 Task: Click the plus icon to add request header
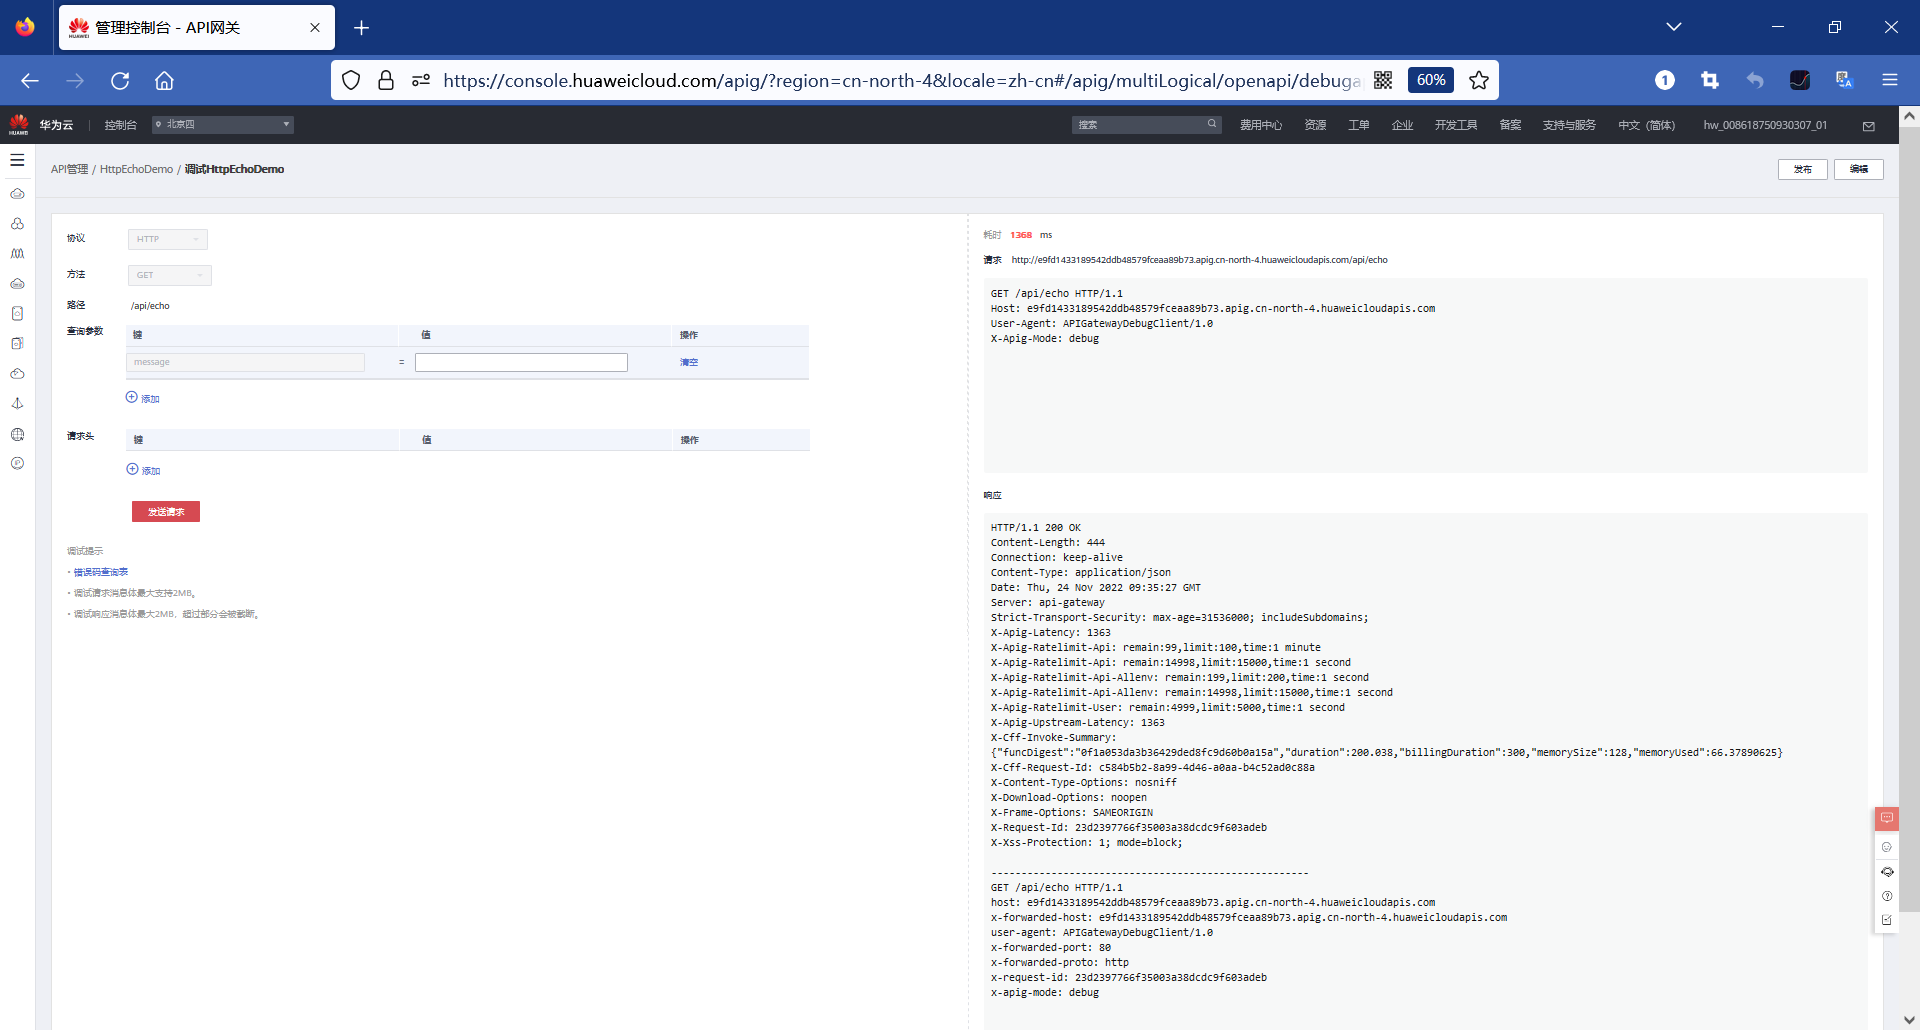(132, 469)
